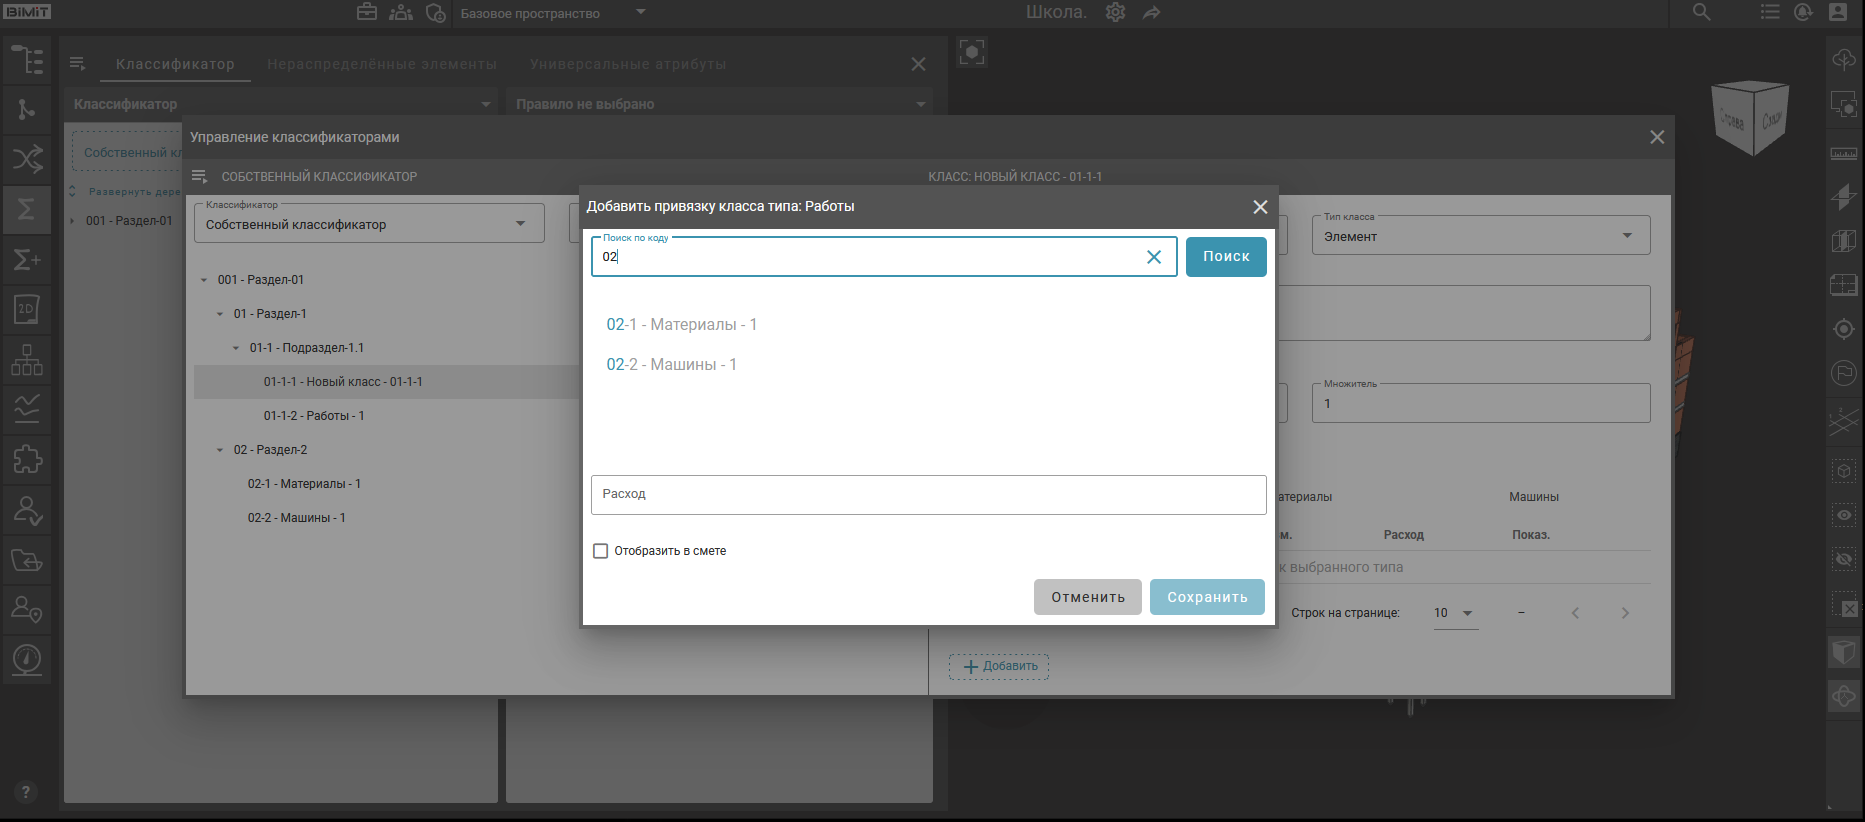Open the 2D view tool in sidebar
The height and width of the screenshot is (822, 1865).
[x=27, y=309]
